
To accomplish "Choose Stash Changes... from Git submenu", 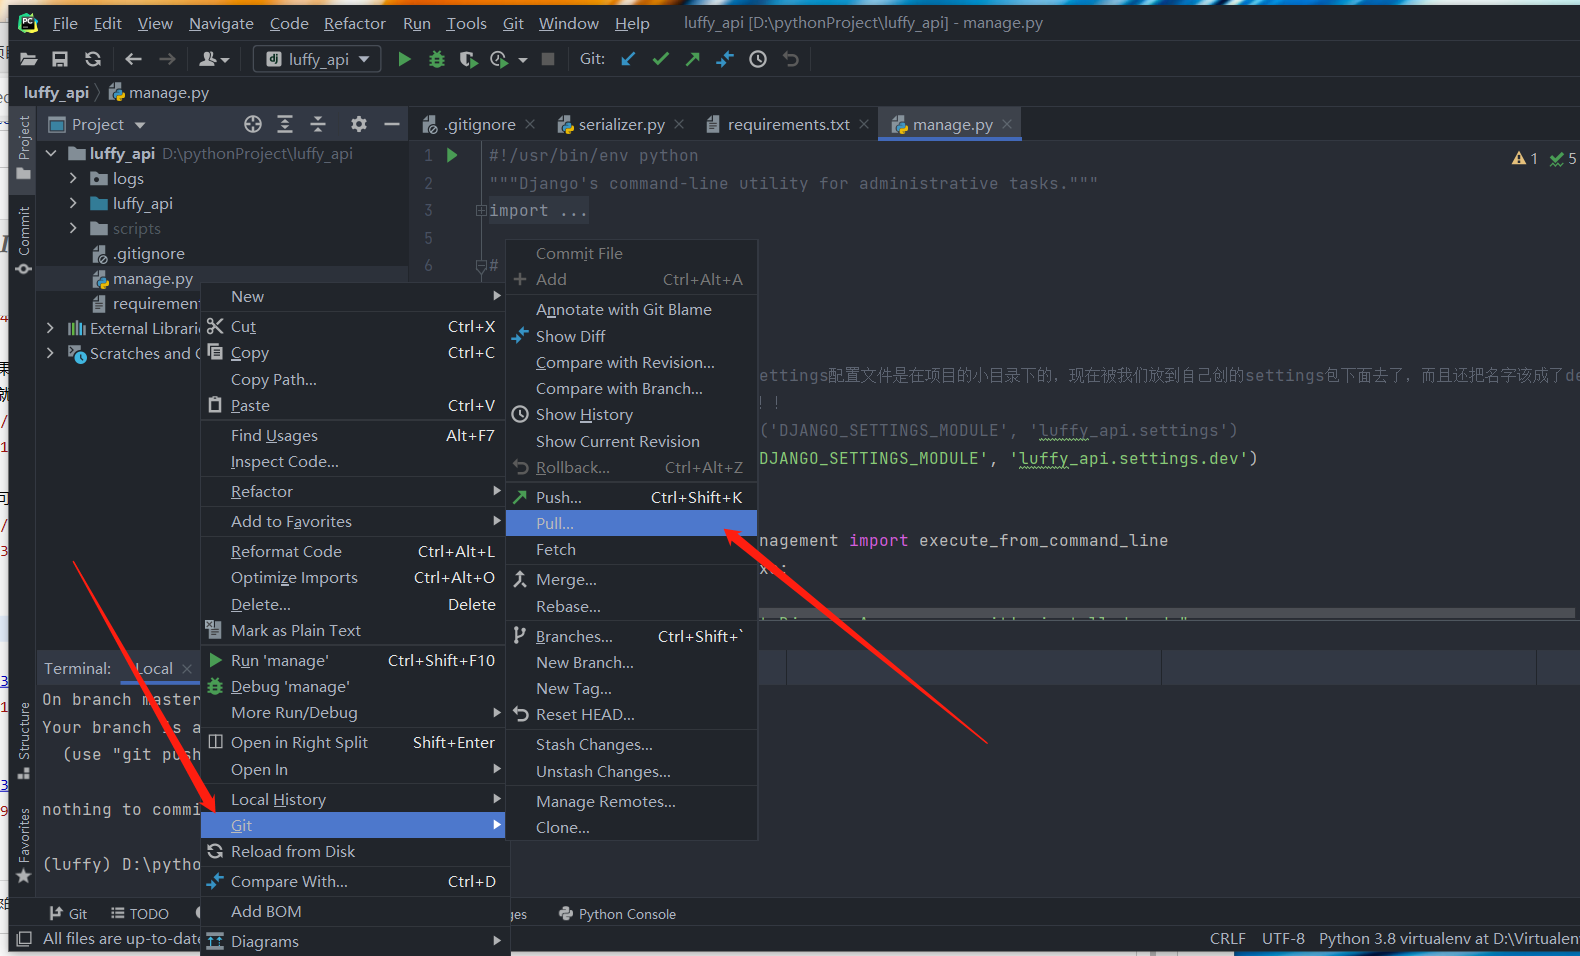I will click(632, 745).
